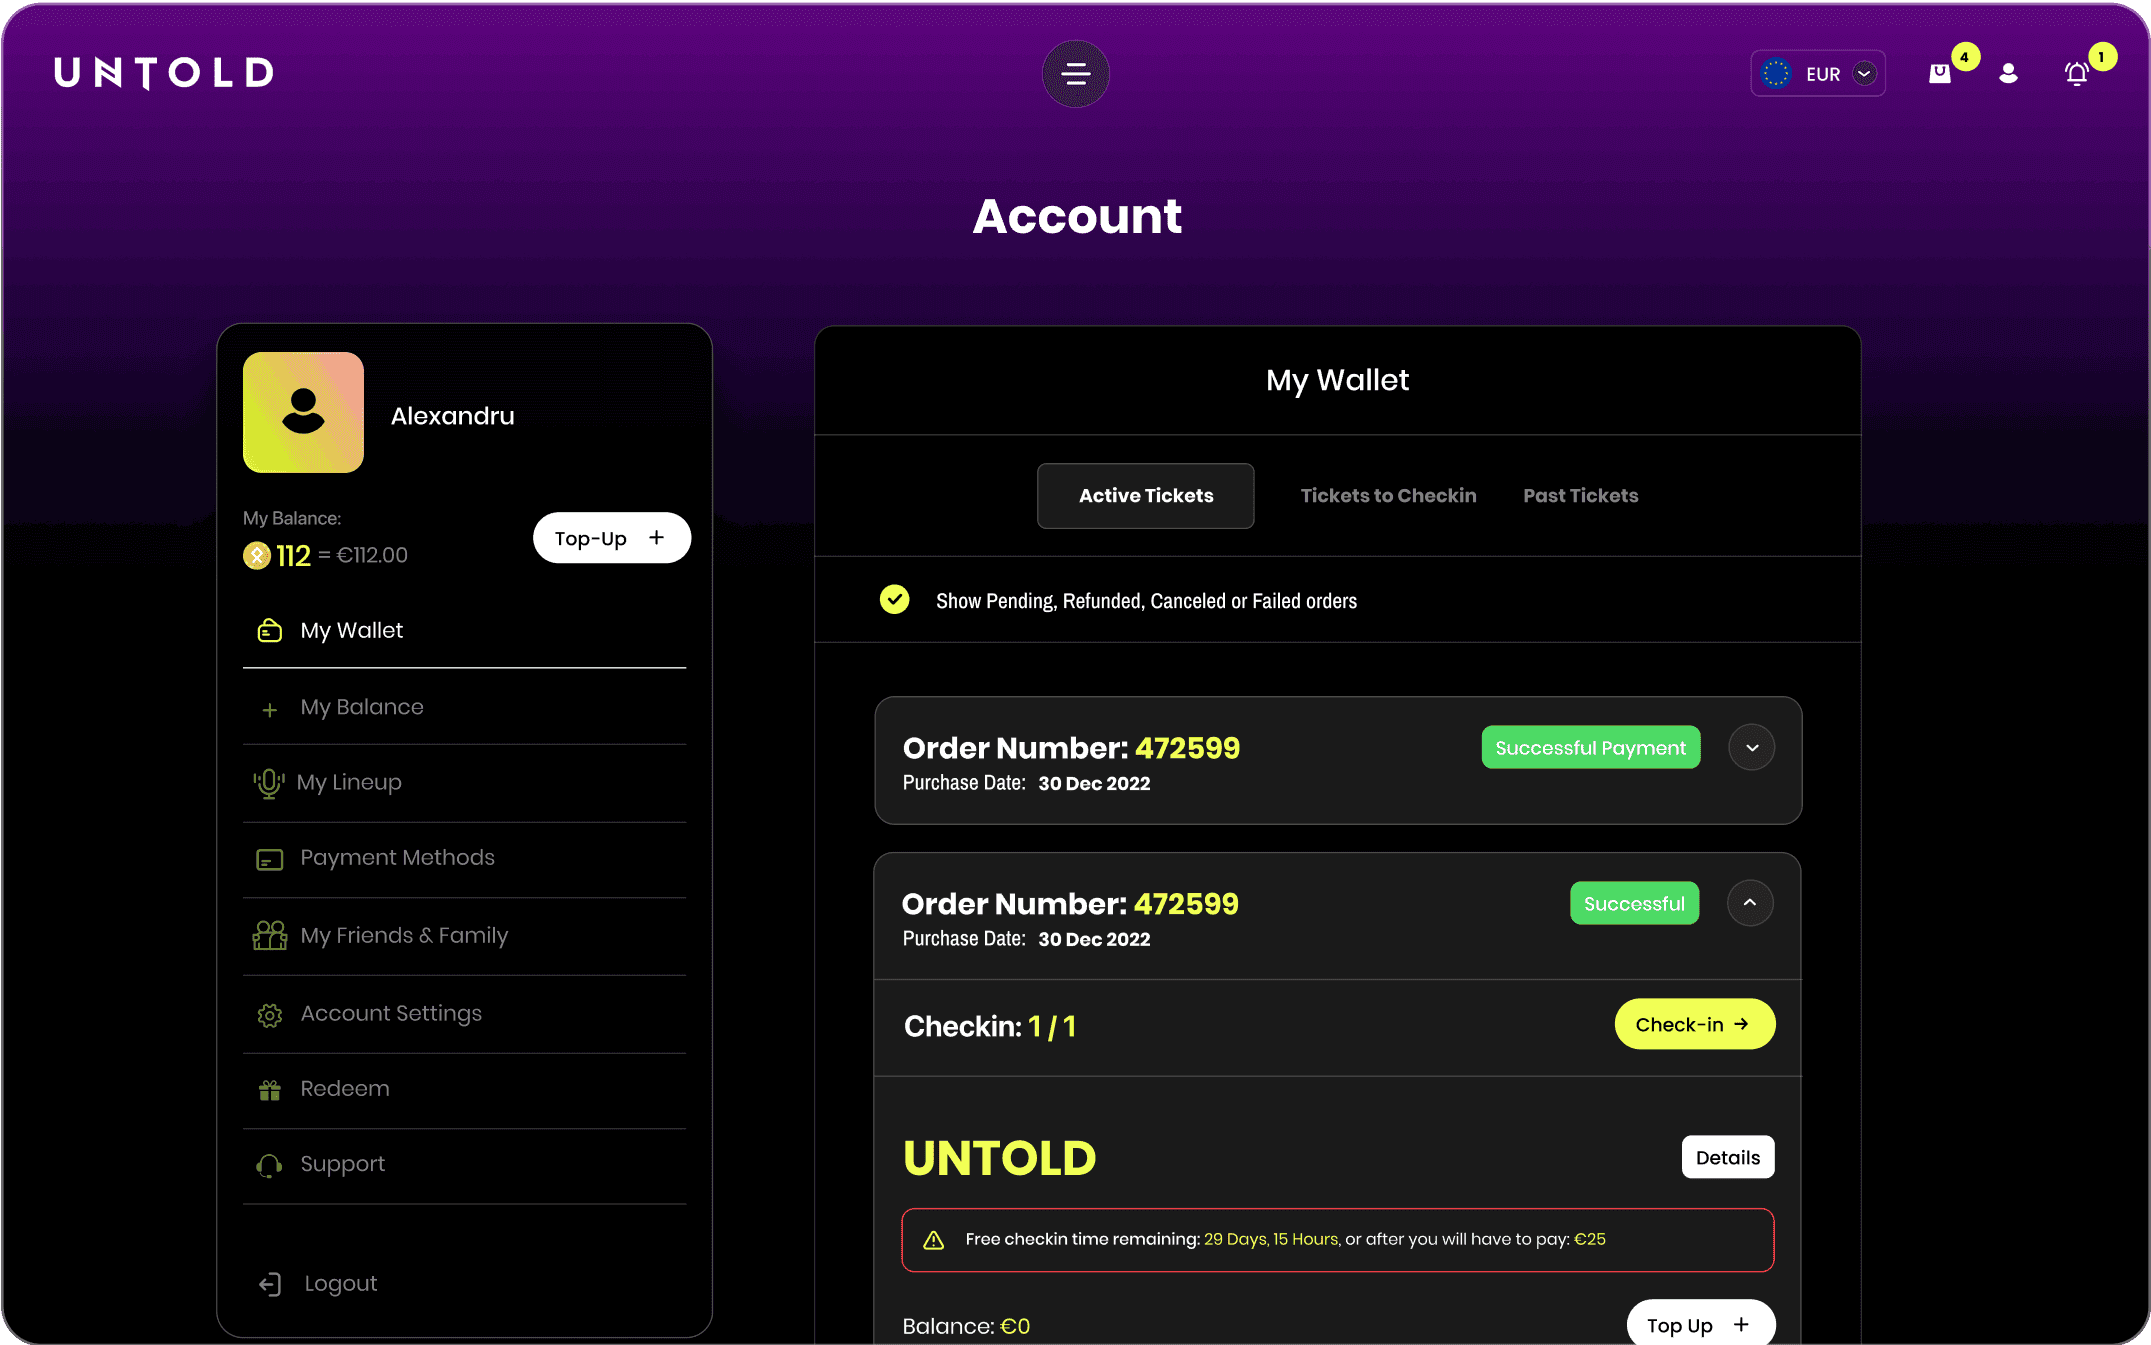
Task: Switch to Past Tickets tab
Action: tap(1580, 496)
